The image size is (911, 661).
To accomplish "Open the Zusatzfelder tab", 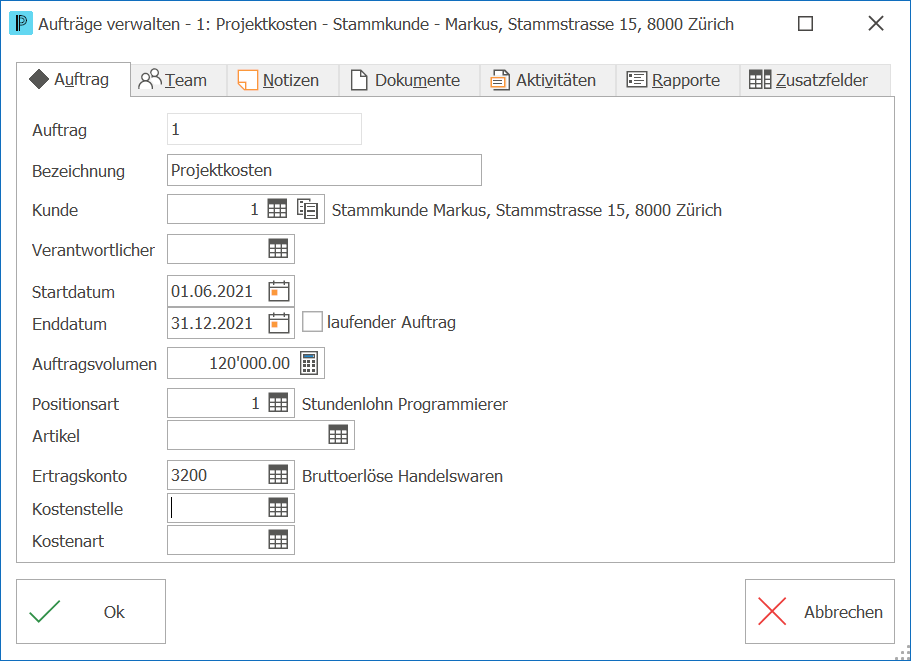I will coord(815,80).
